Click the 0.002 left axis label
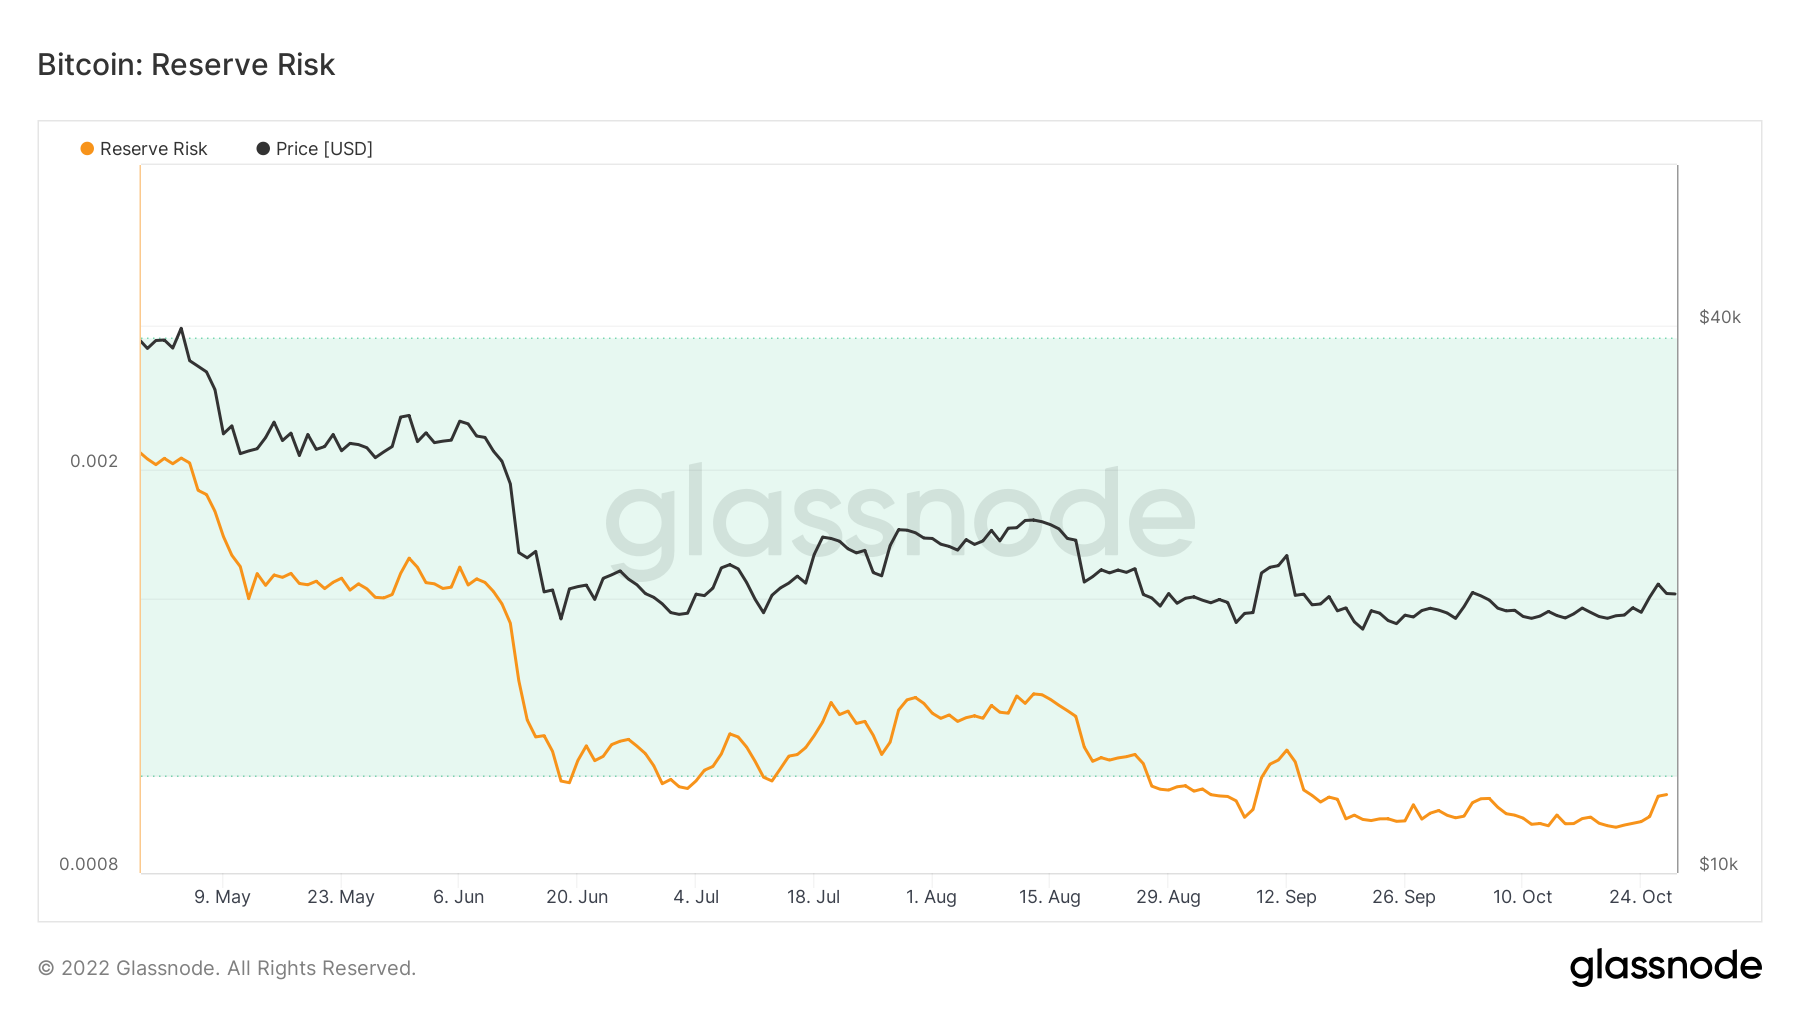This screenshot has width=1800, height=1013. point(94,461)
